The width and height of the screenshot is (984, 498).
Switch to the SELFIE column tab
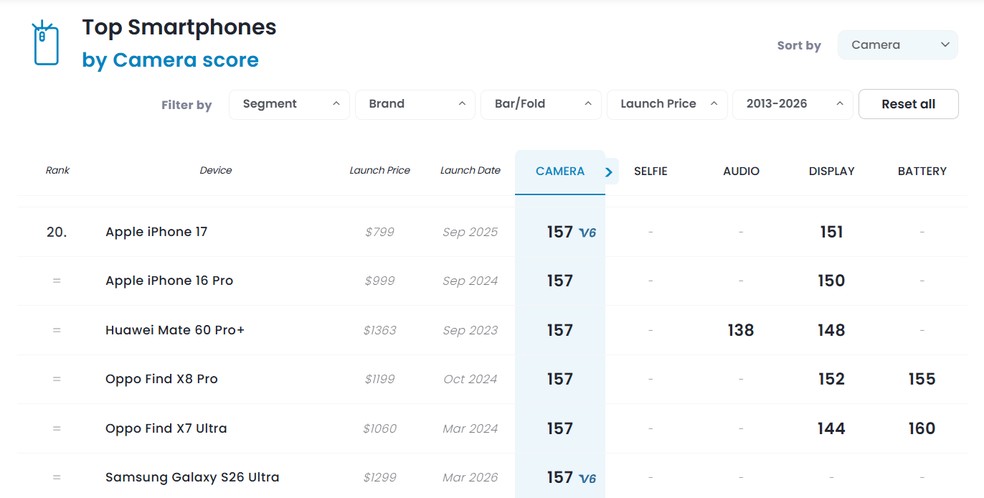[x=650, y=171]
